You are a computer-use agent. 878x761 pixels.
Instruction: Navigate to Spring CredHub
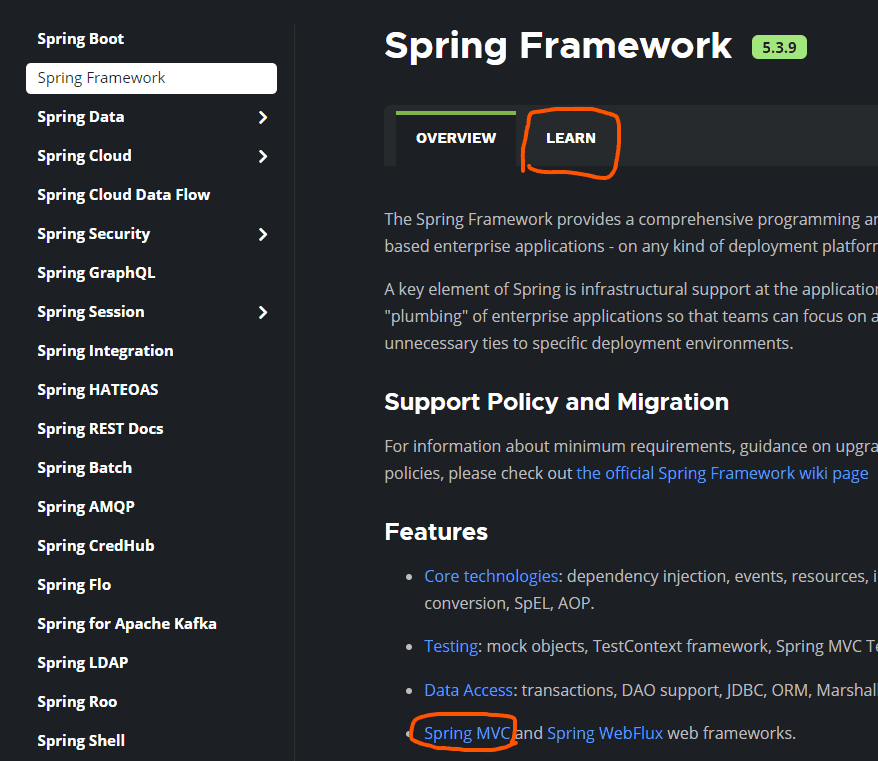(x=96, y=546)
